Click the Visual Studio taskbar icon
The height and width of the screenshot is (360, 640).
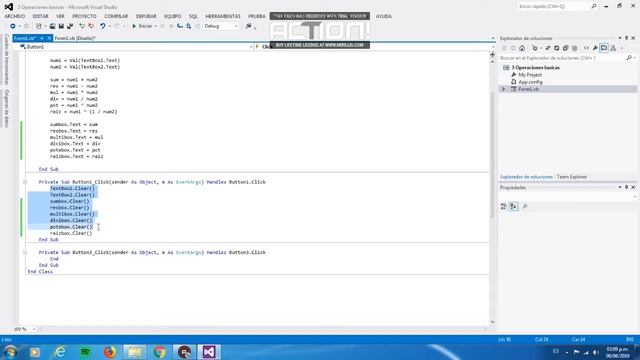pyautogui.click(x=209, y=352)
